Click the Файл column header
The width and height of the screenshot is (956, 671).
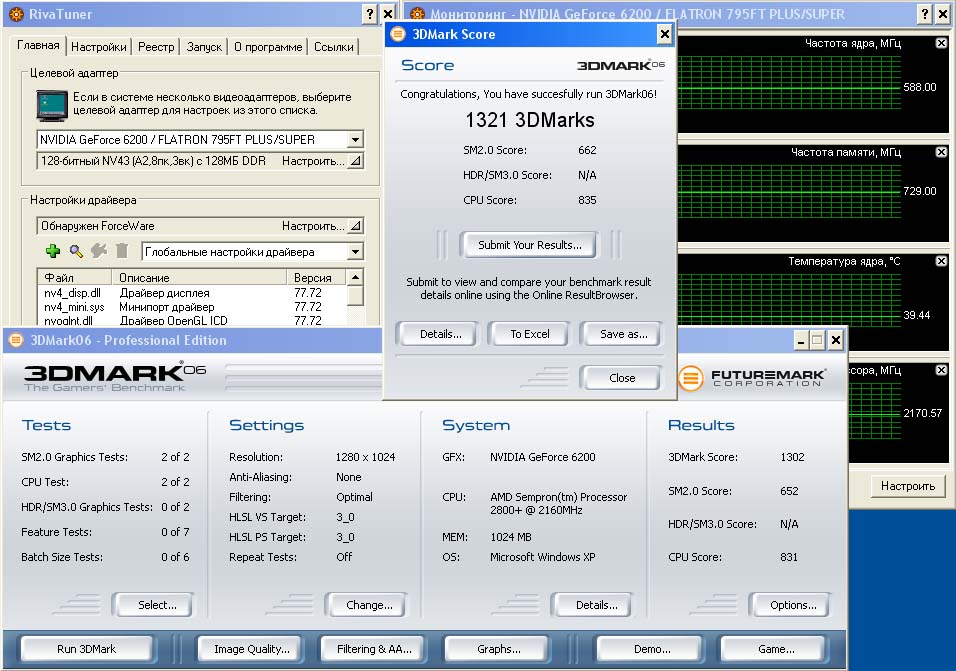74,277
